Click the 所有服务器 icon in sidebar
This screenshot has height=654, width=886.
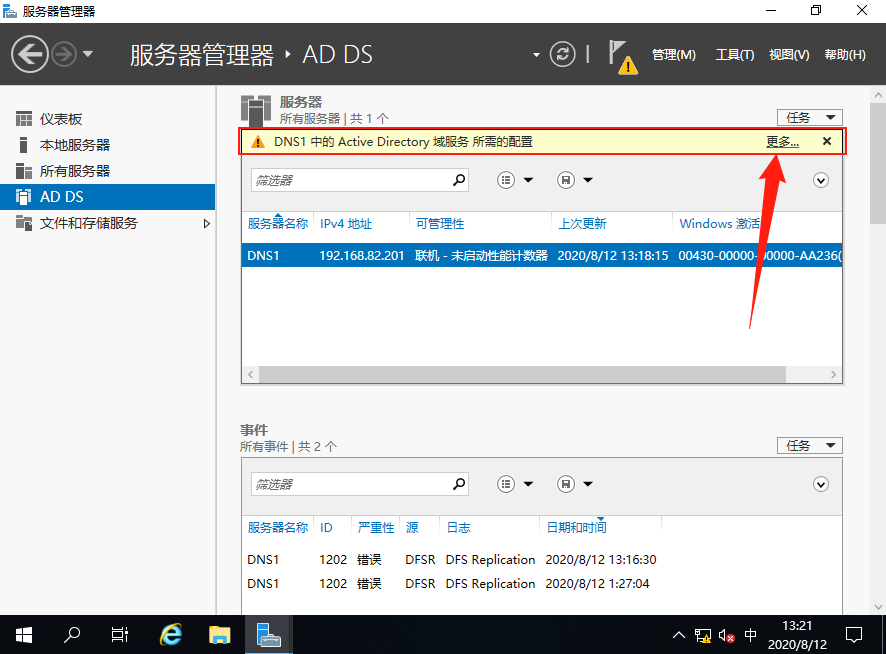(x=24, y=171)
